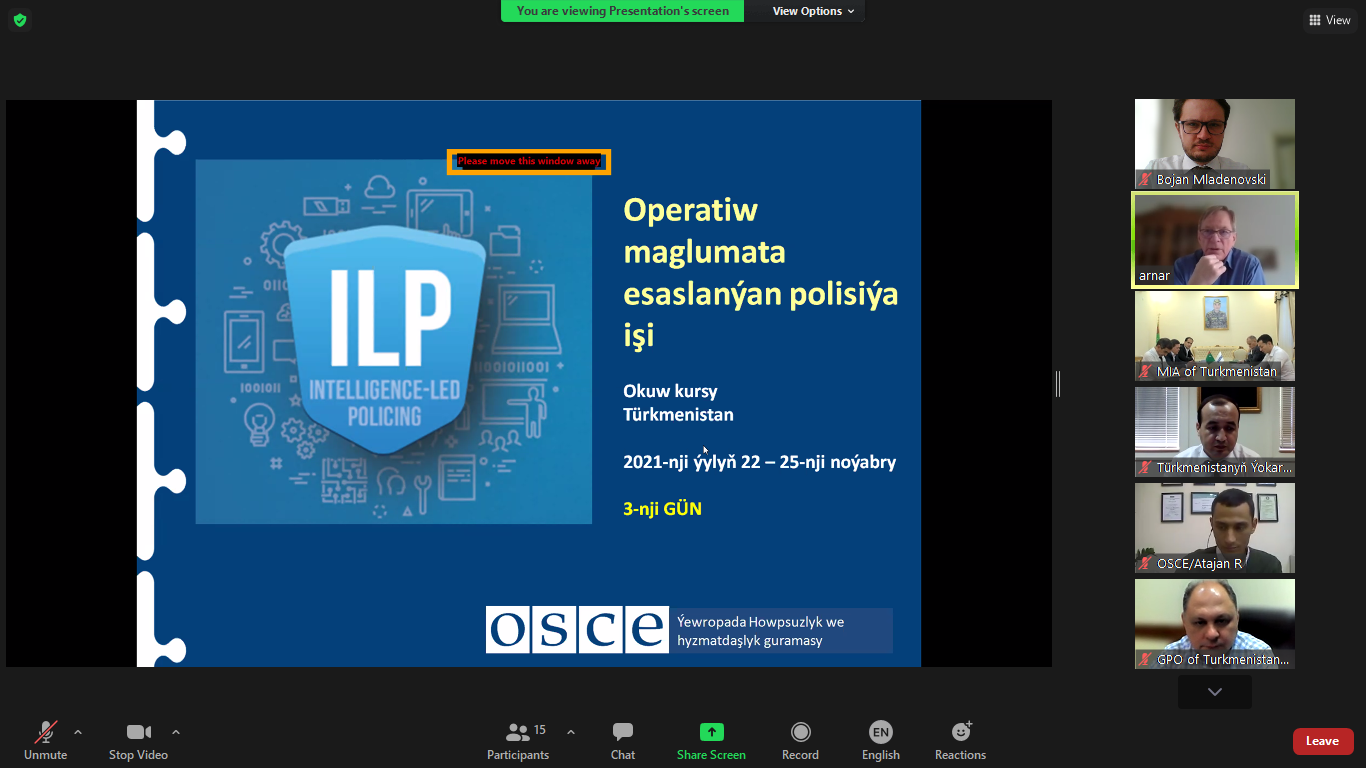Stop Video camera toggle
The image size is (1366, 768).
[138, 741]
